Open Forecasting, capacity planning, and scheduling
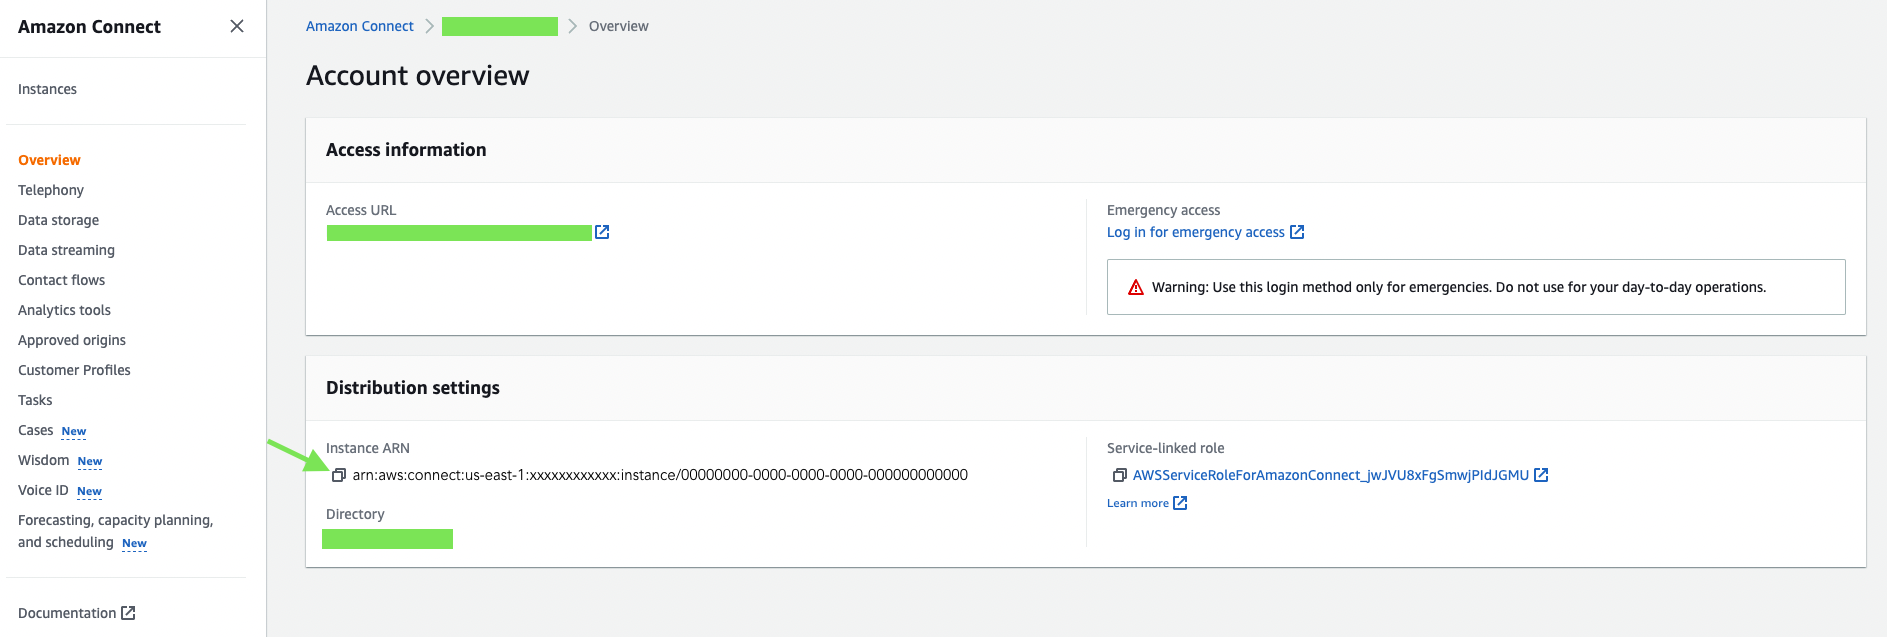 point(115,531)
